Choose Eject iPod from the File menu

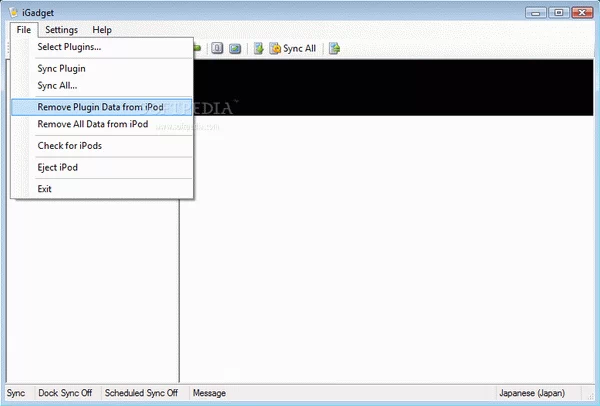click(102, 168)
